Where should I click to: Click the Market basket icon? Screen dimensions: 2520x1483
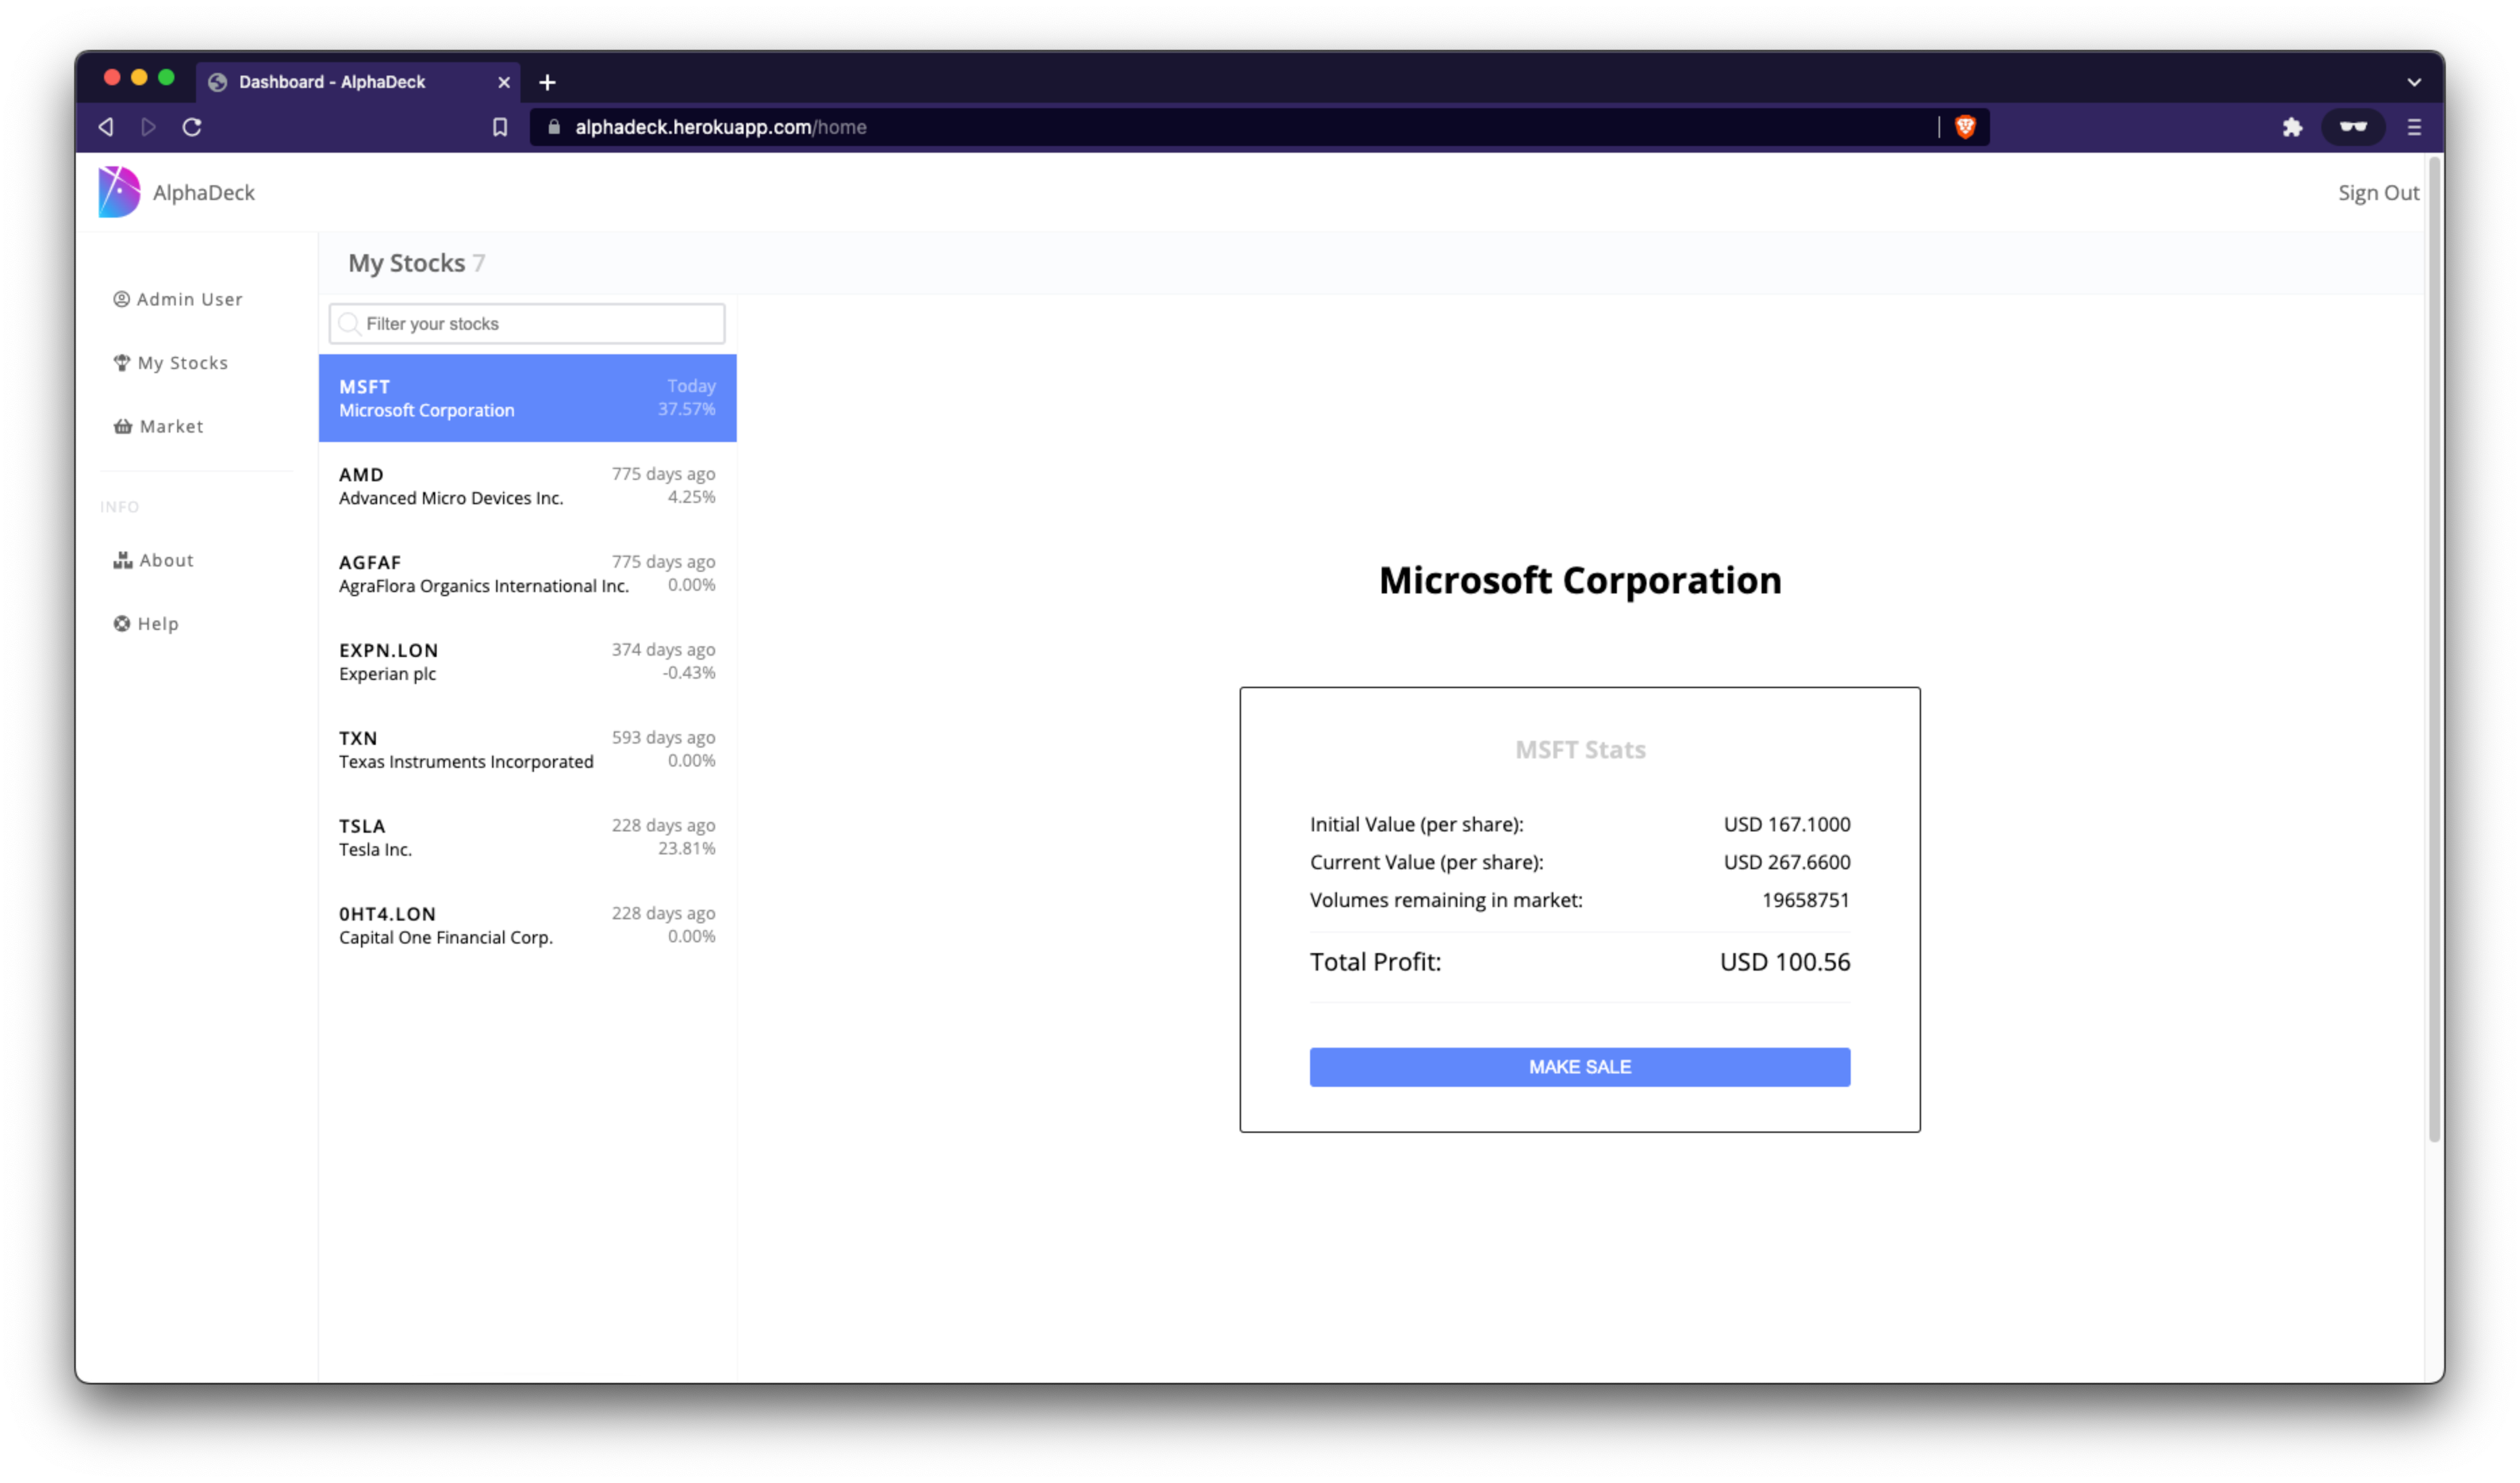pyautogui.click(x=123, y=426)
